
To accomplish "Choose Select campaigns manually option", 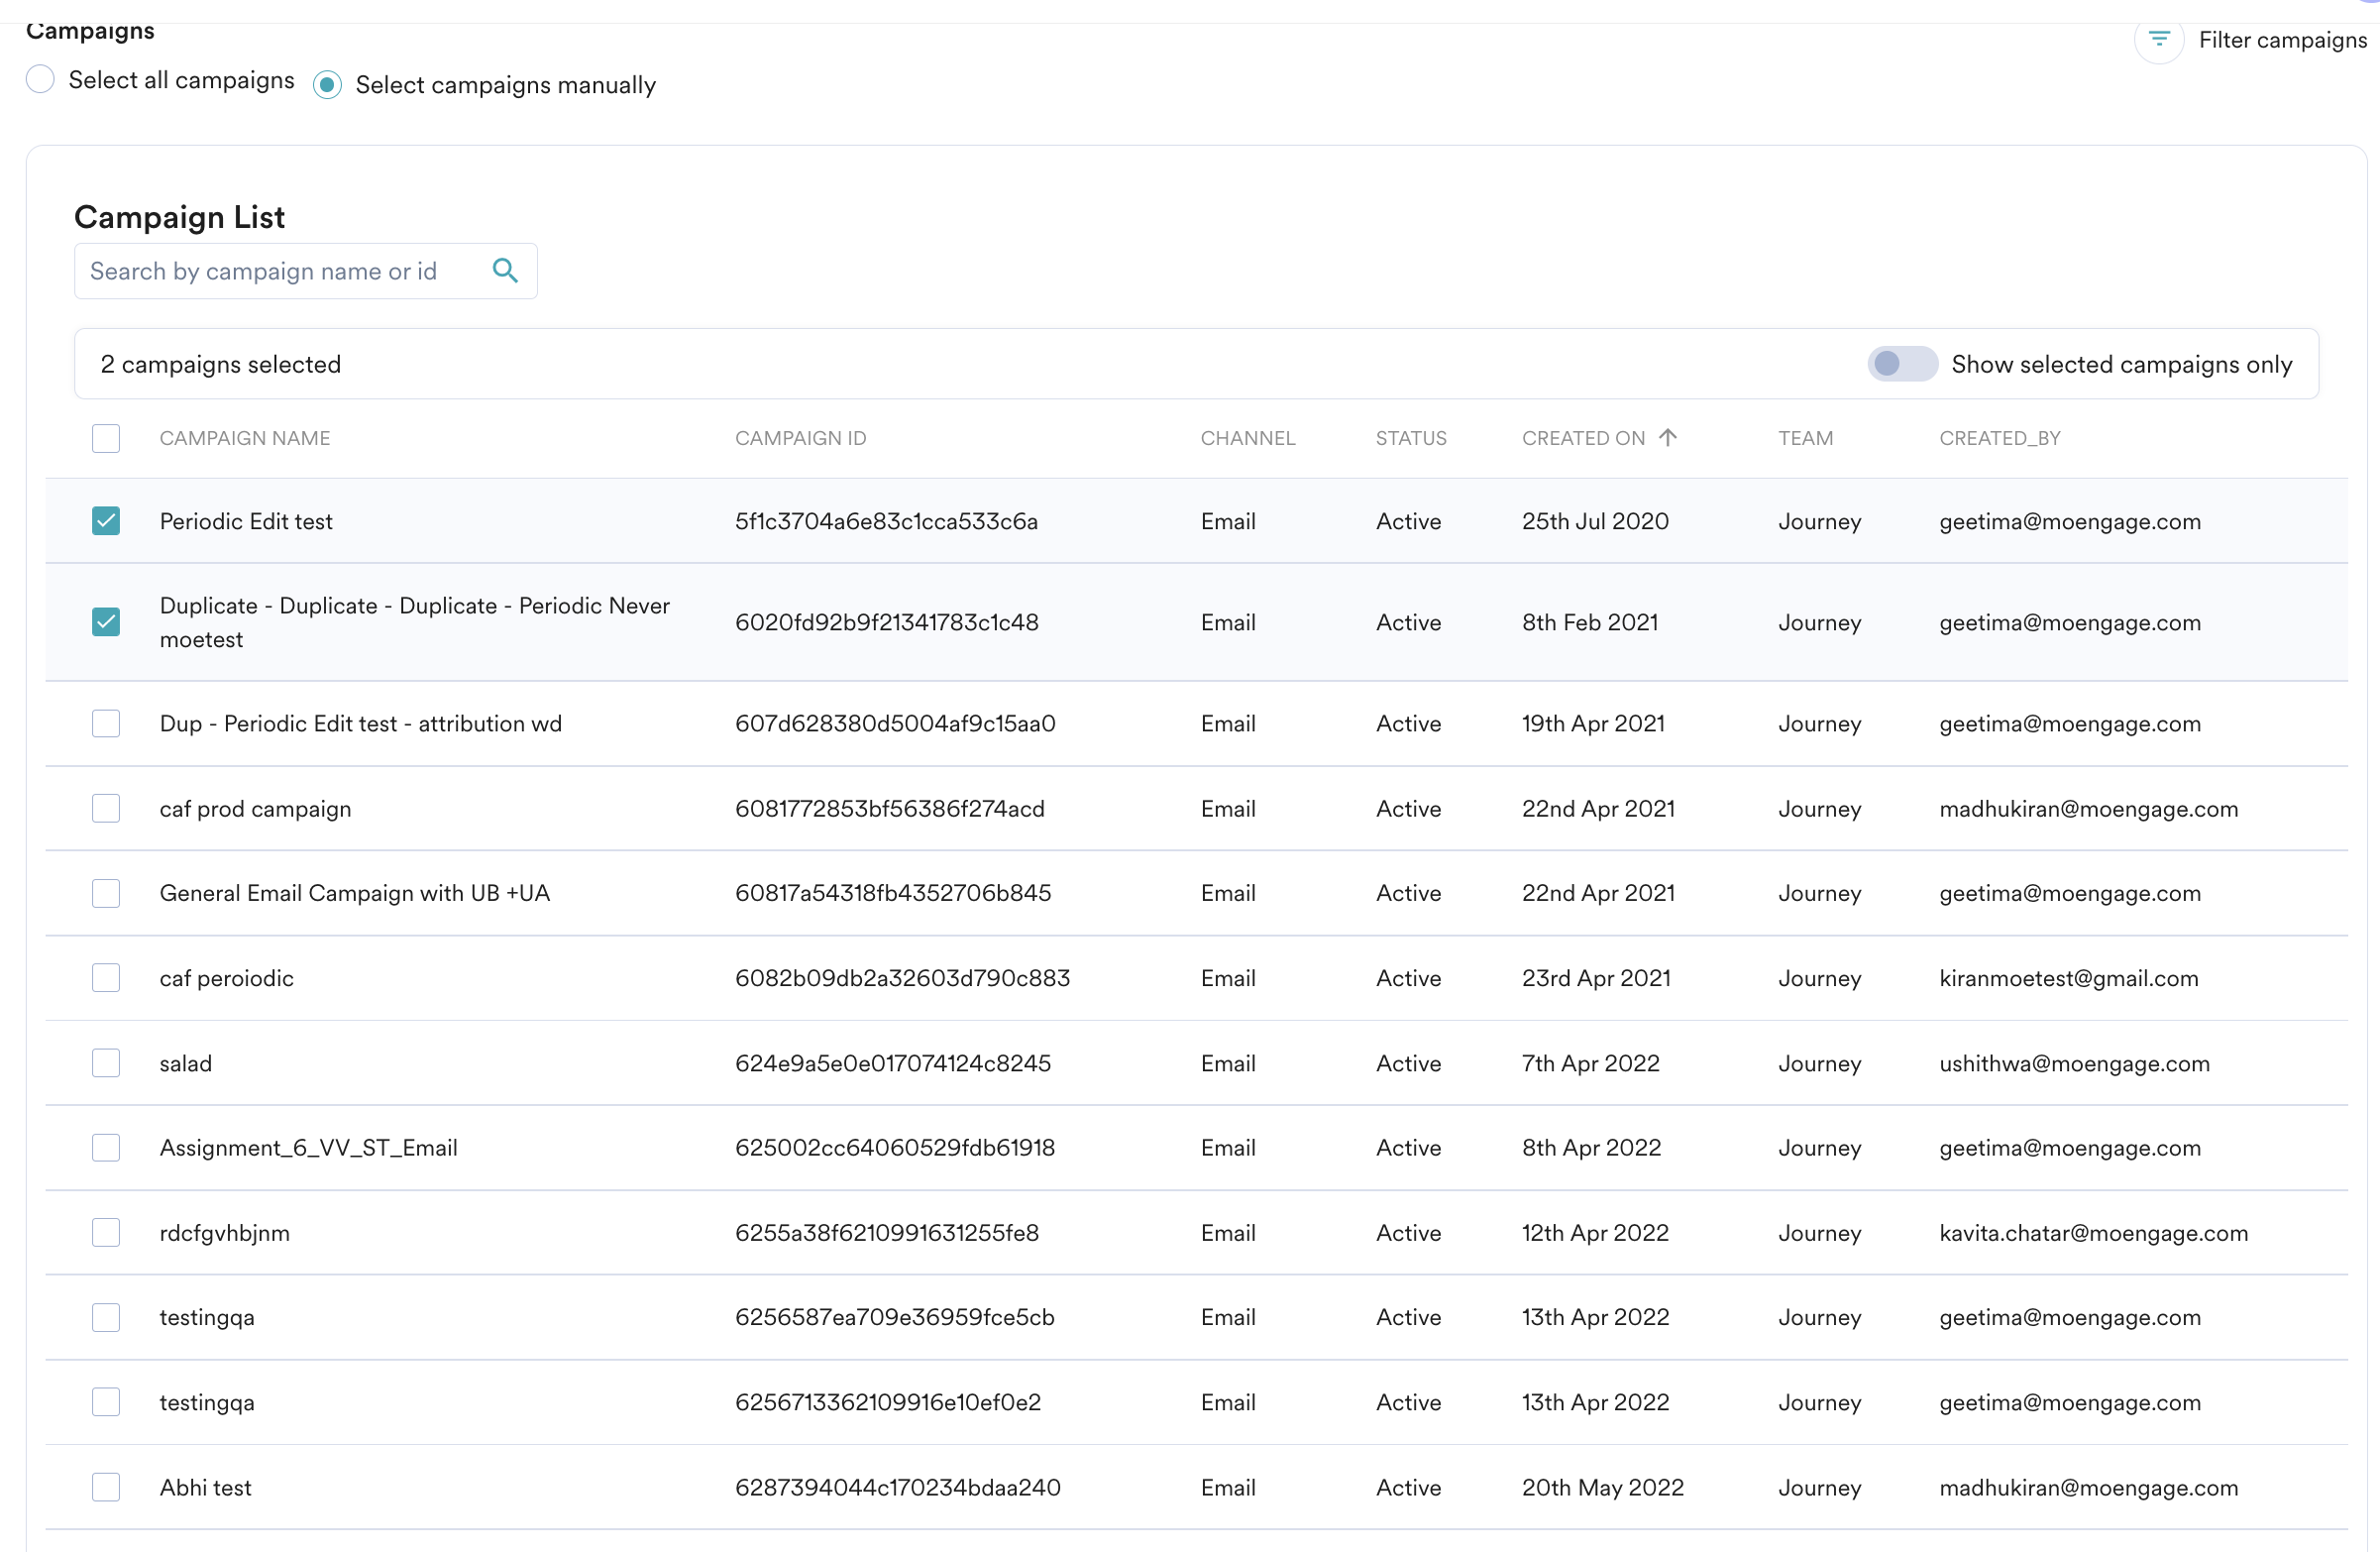I will point(327,85).
